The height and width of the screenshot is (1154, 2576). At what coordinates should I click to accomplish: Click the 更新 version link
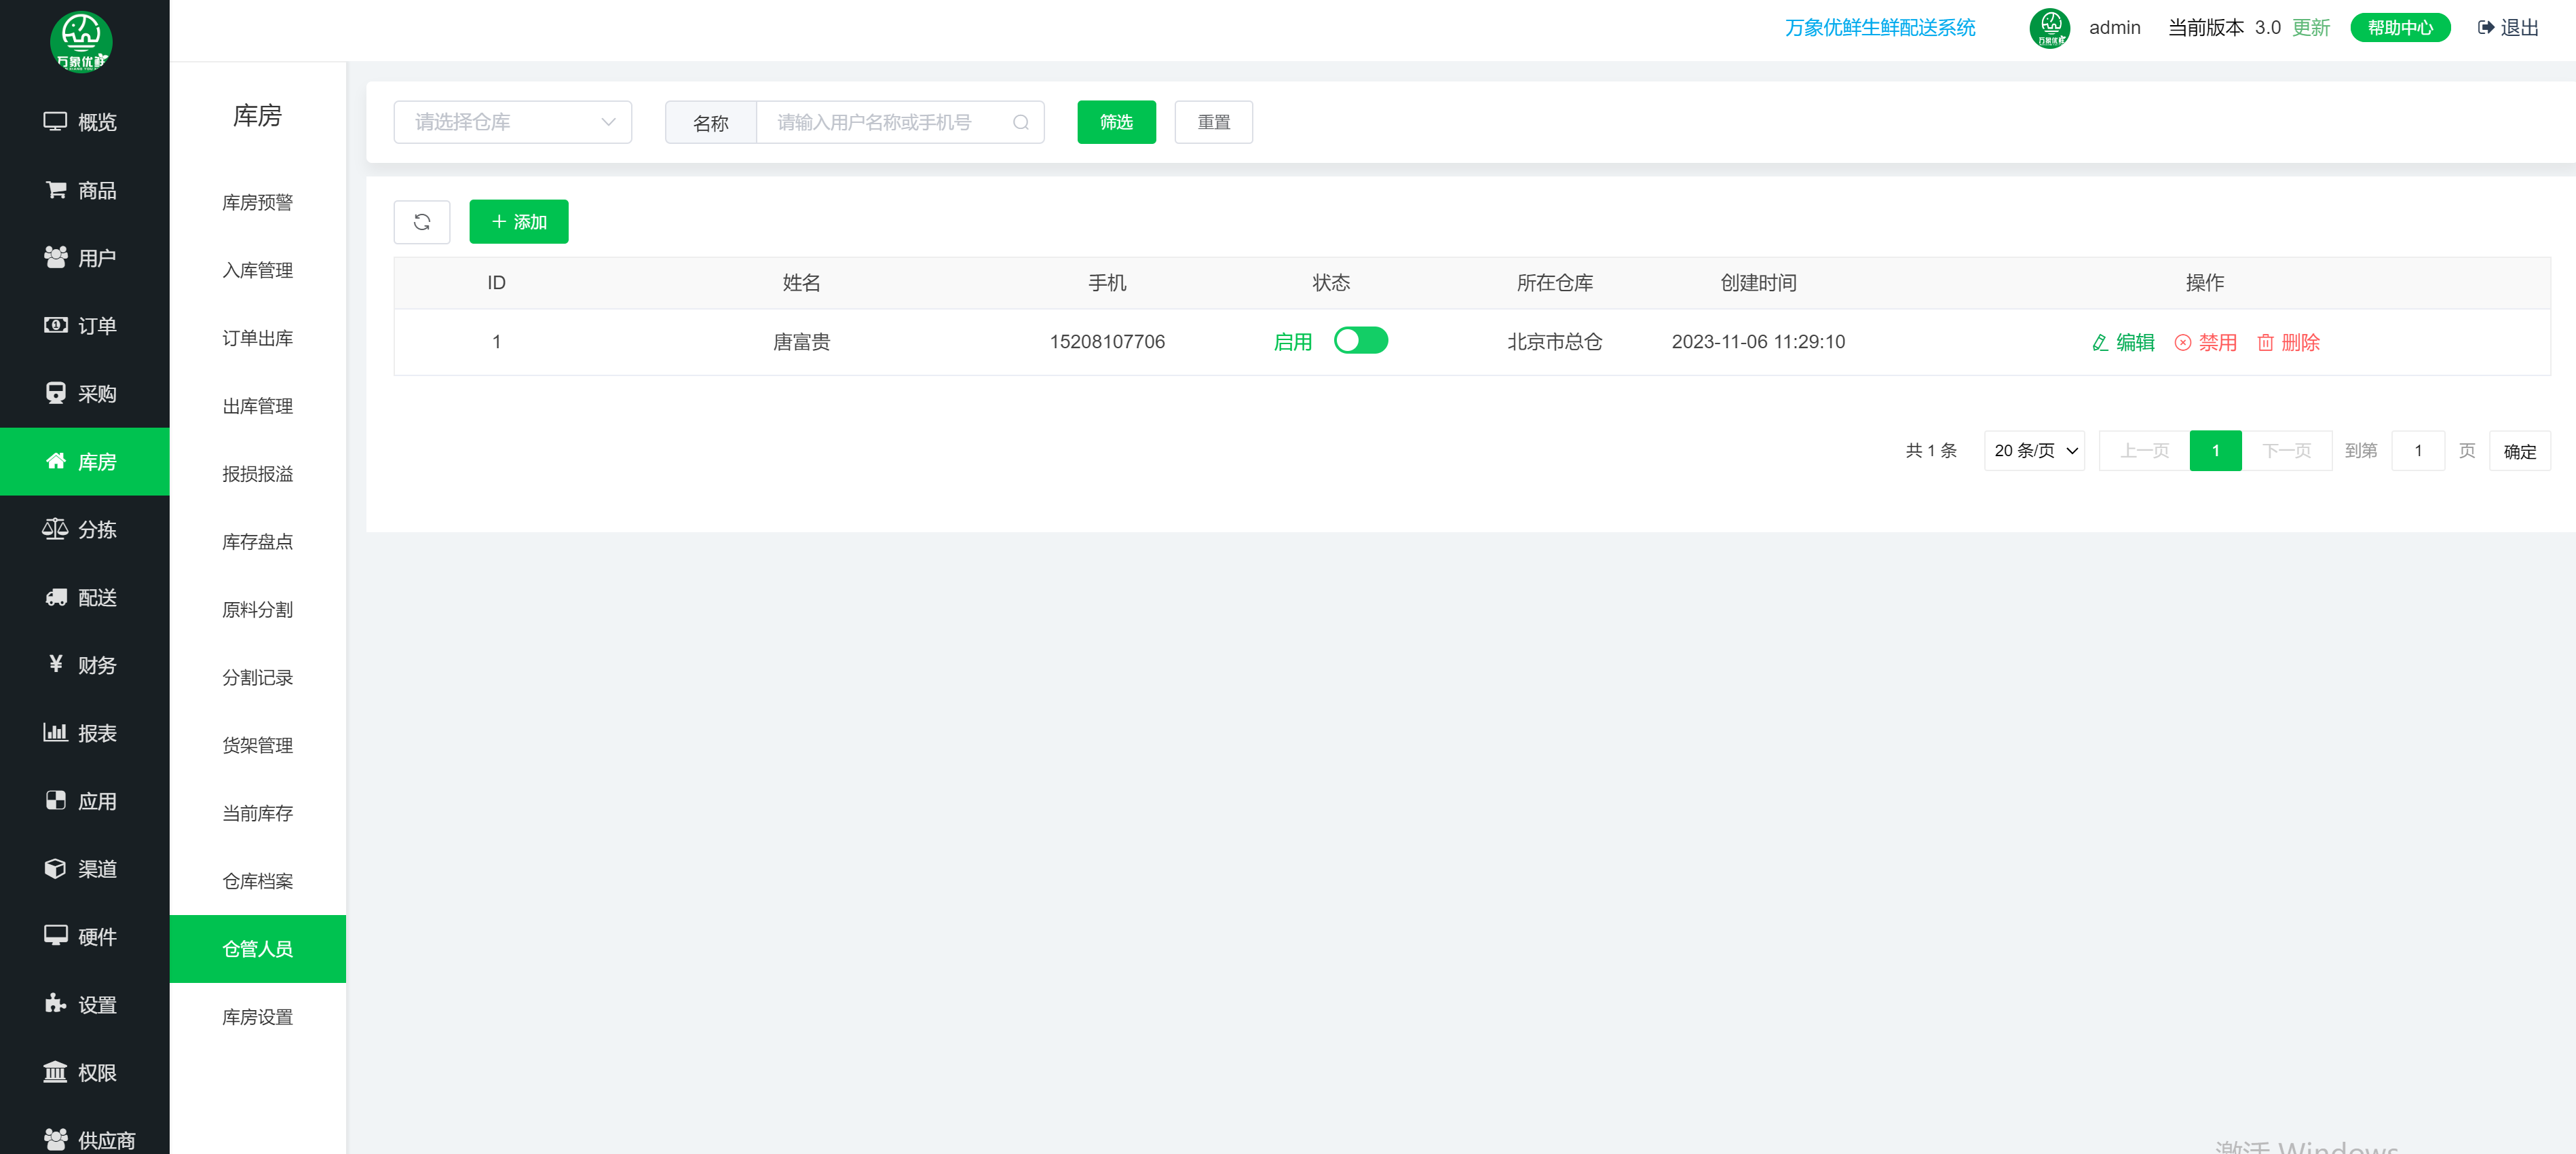[x=2310, y=28]
